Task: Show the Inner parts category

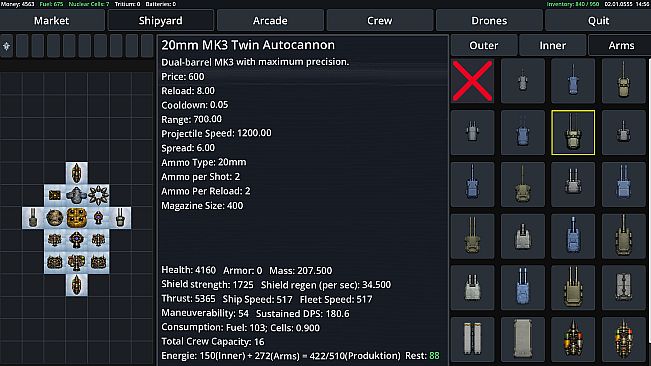Action: [553, 45]
